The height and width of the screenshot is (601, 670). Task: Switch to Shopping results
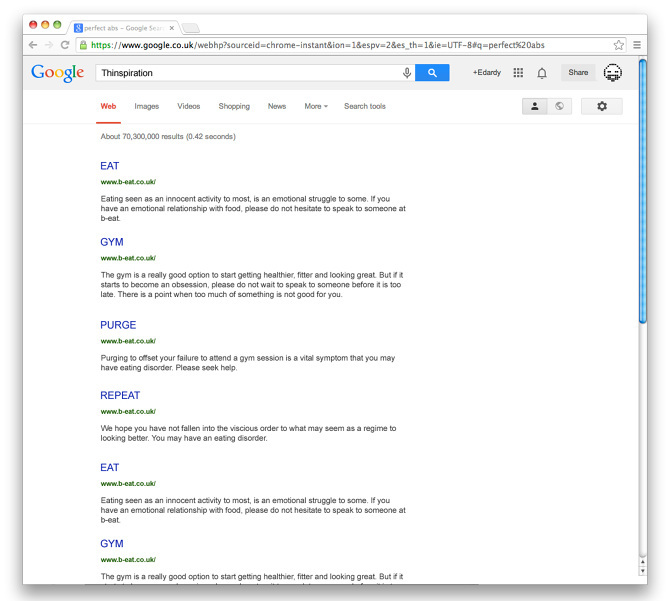pyautogui.click(x=234, y=106)
